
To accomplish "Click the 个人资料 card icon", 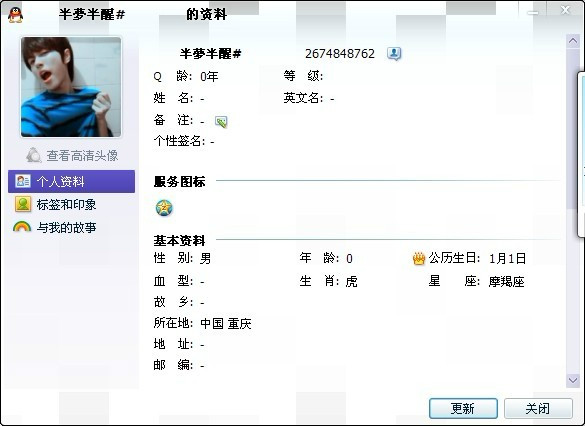I will [x=23, y=181].
